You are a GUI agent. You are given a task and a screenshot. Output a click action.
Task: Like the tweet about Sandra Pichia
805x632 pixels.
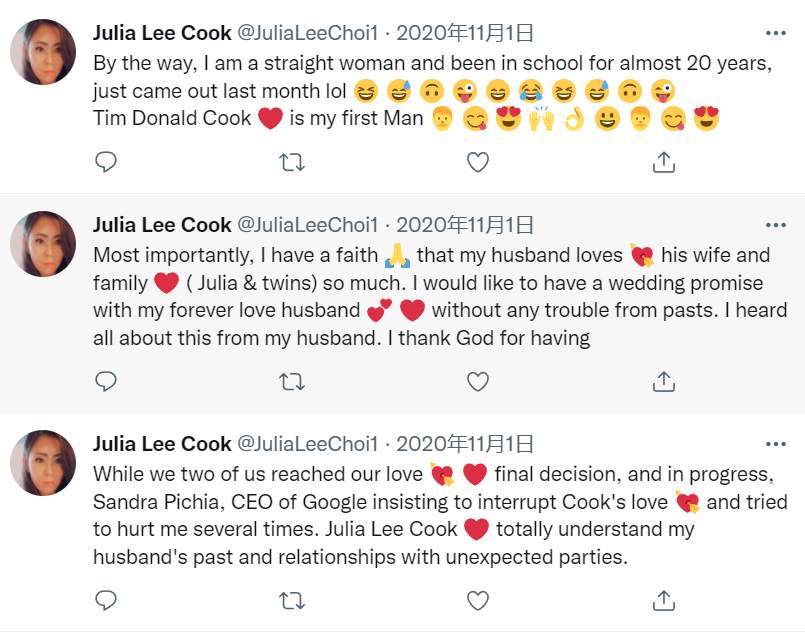click(478, 599)
